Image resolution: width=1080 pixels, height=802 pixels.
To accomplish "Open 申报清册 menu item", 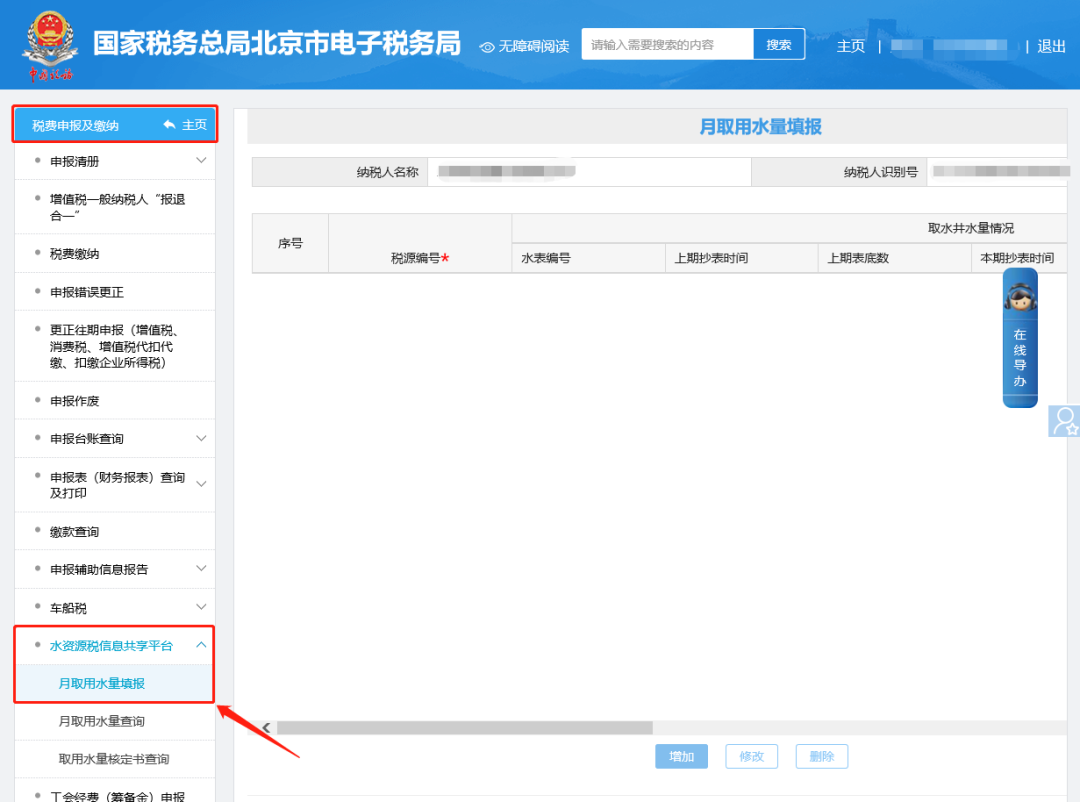I will pyautogui.click(x=115, y=161).
